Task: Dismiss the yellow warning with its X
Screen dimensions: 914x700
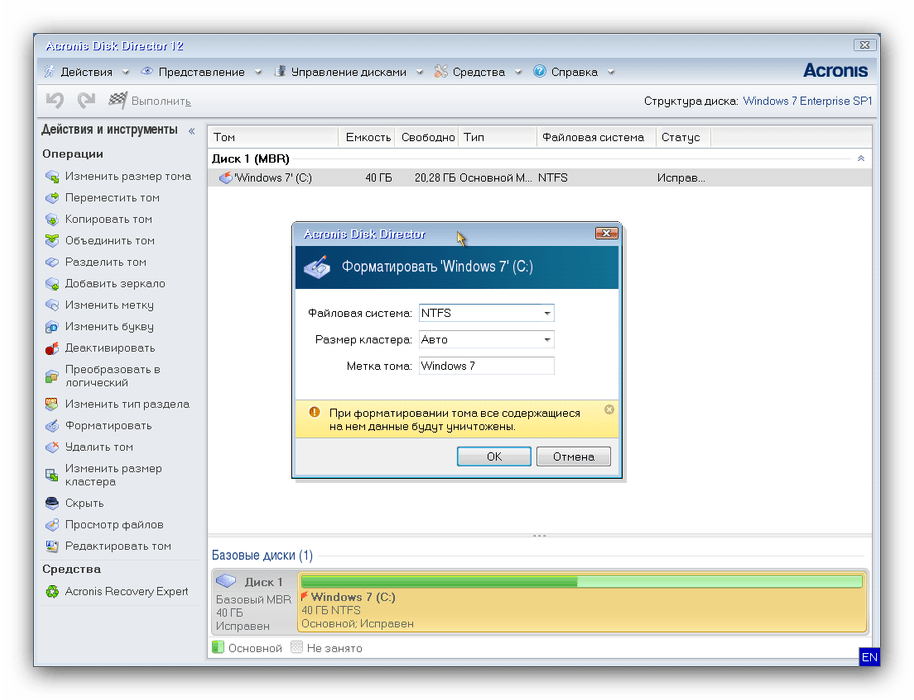Action: point(609,410)
